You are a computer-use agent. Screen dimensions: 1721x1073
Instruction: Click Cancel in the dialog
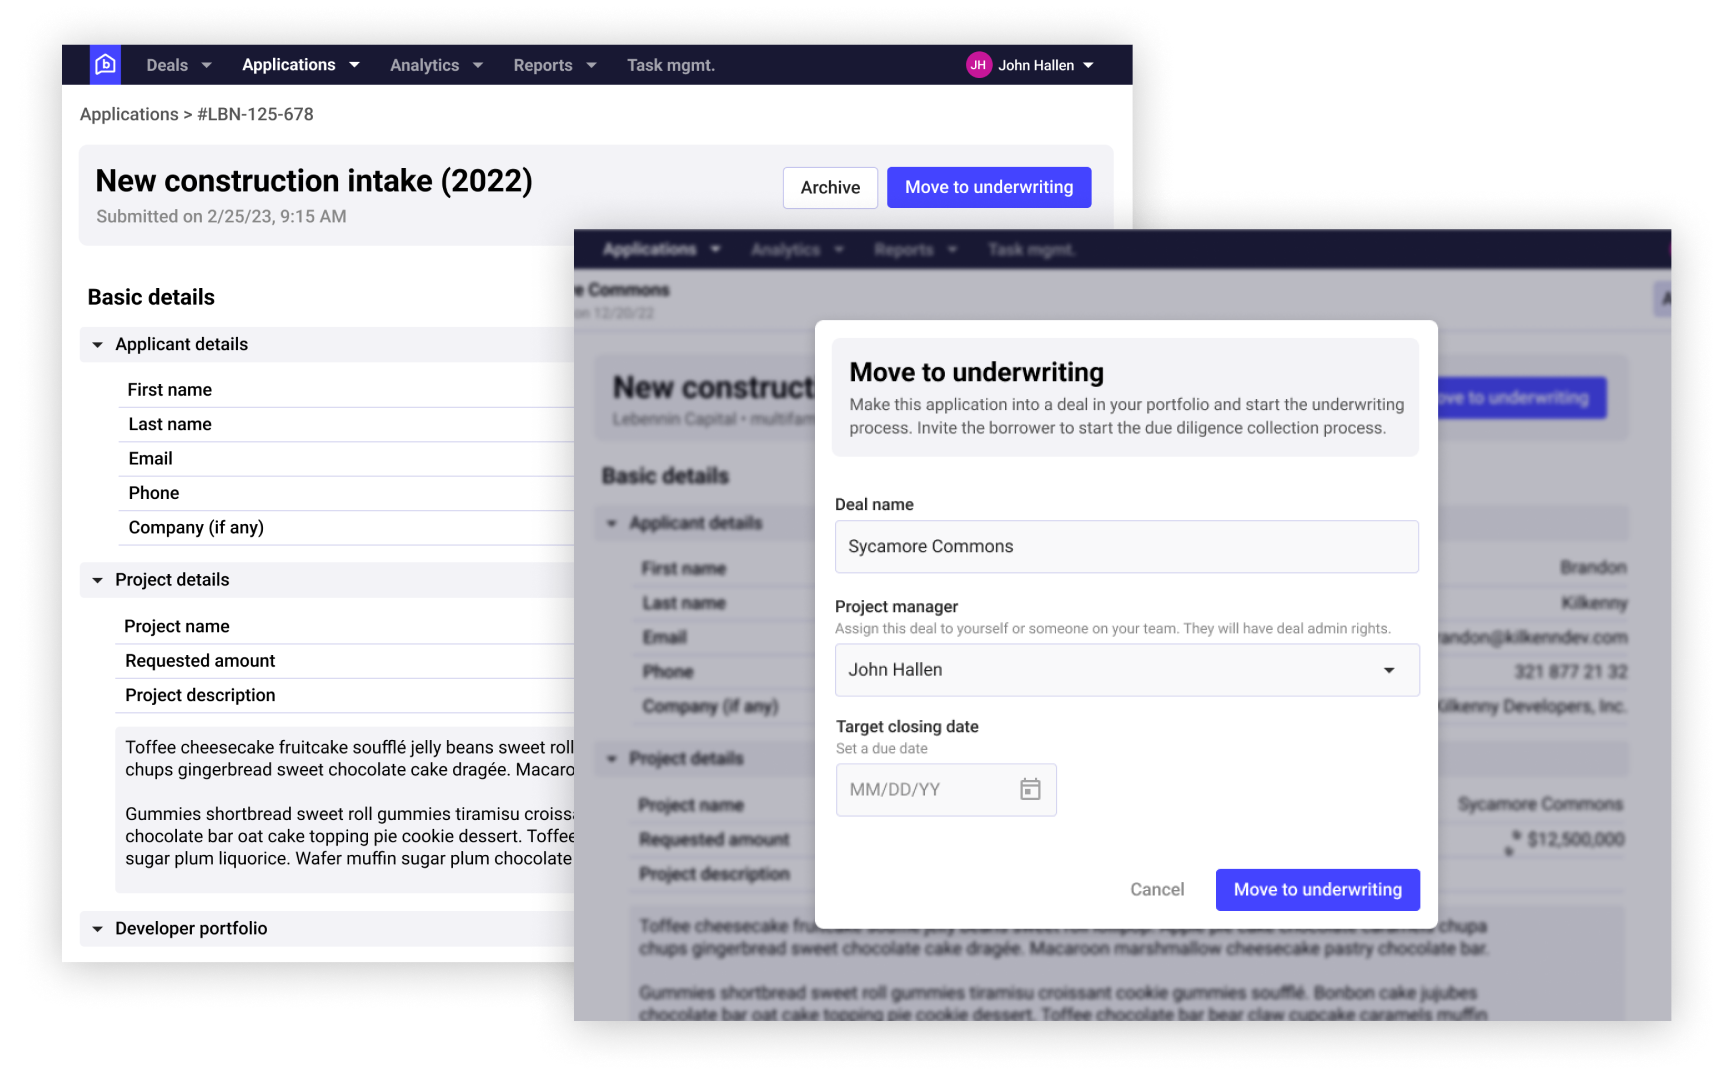click(1157, 889)
